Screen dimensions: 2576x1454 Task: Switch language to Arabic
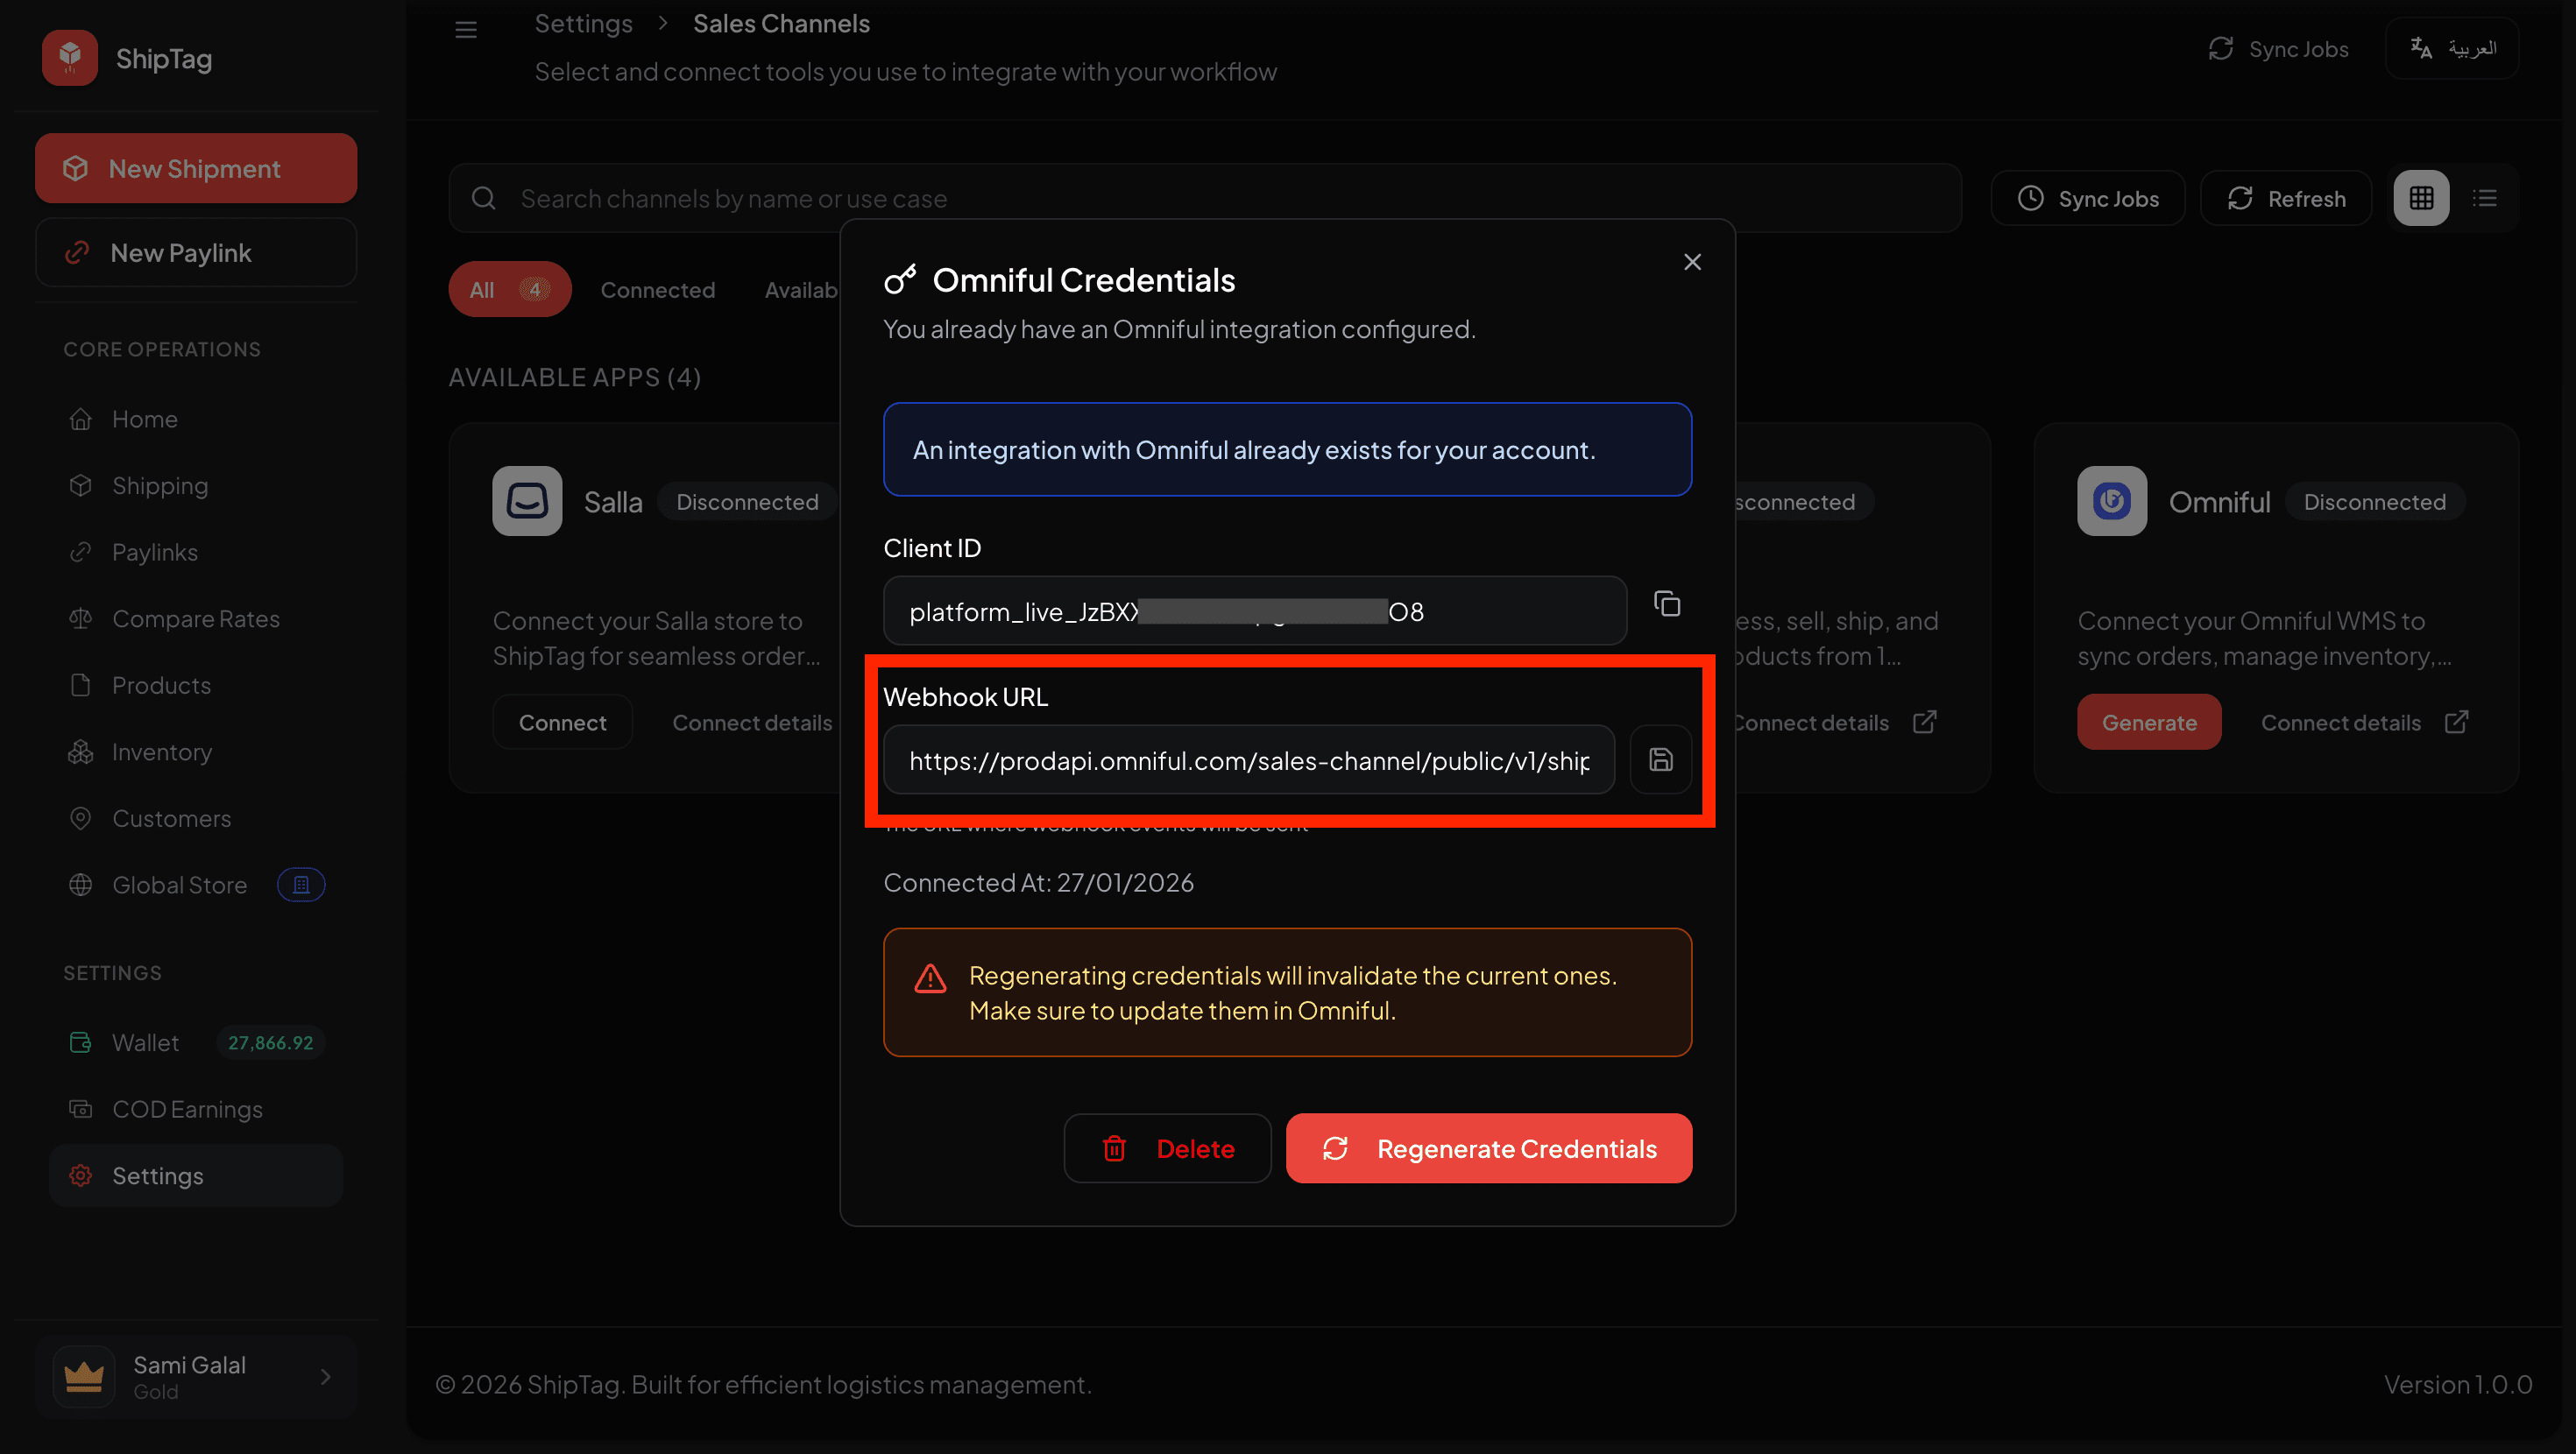[2452, 48]
